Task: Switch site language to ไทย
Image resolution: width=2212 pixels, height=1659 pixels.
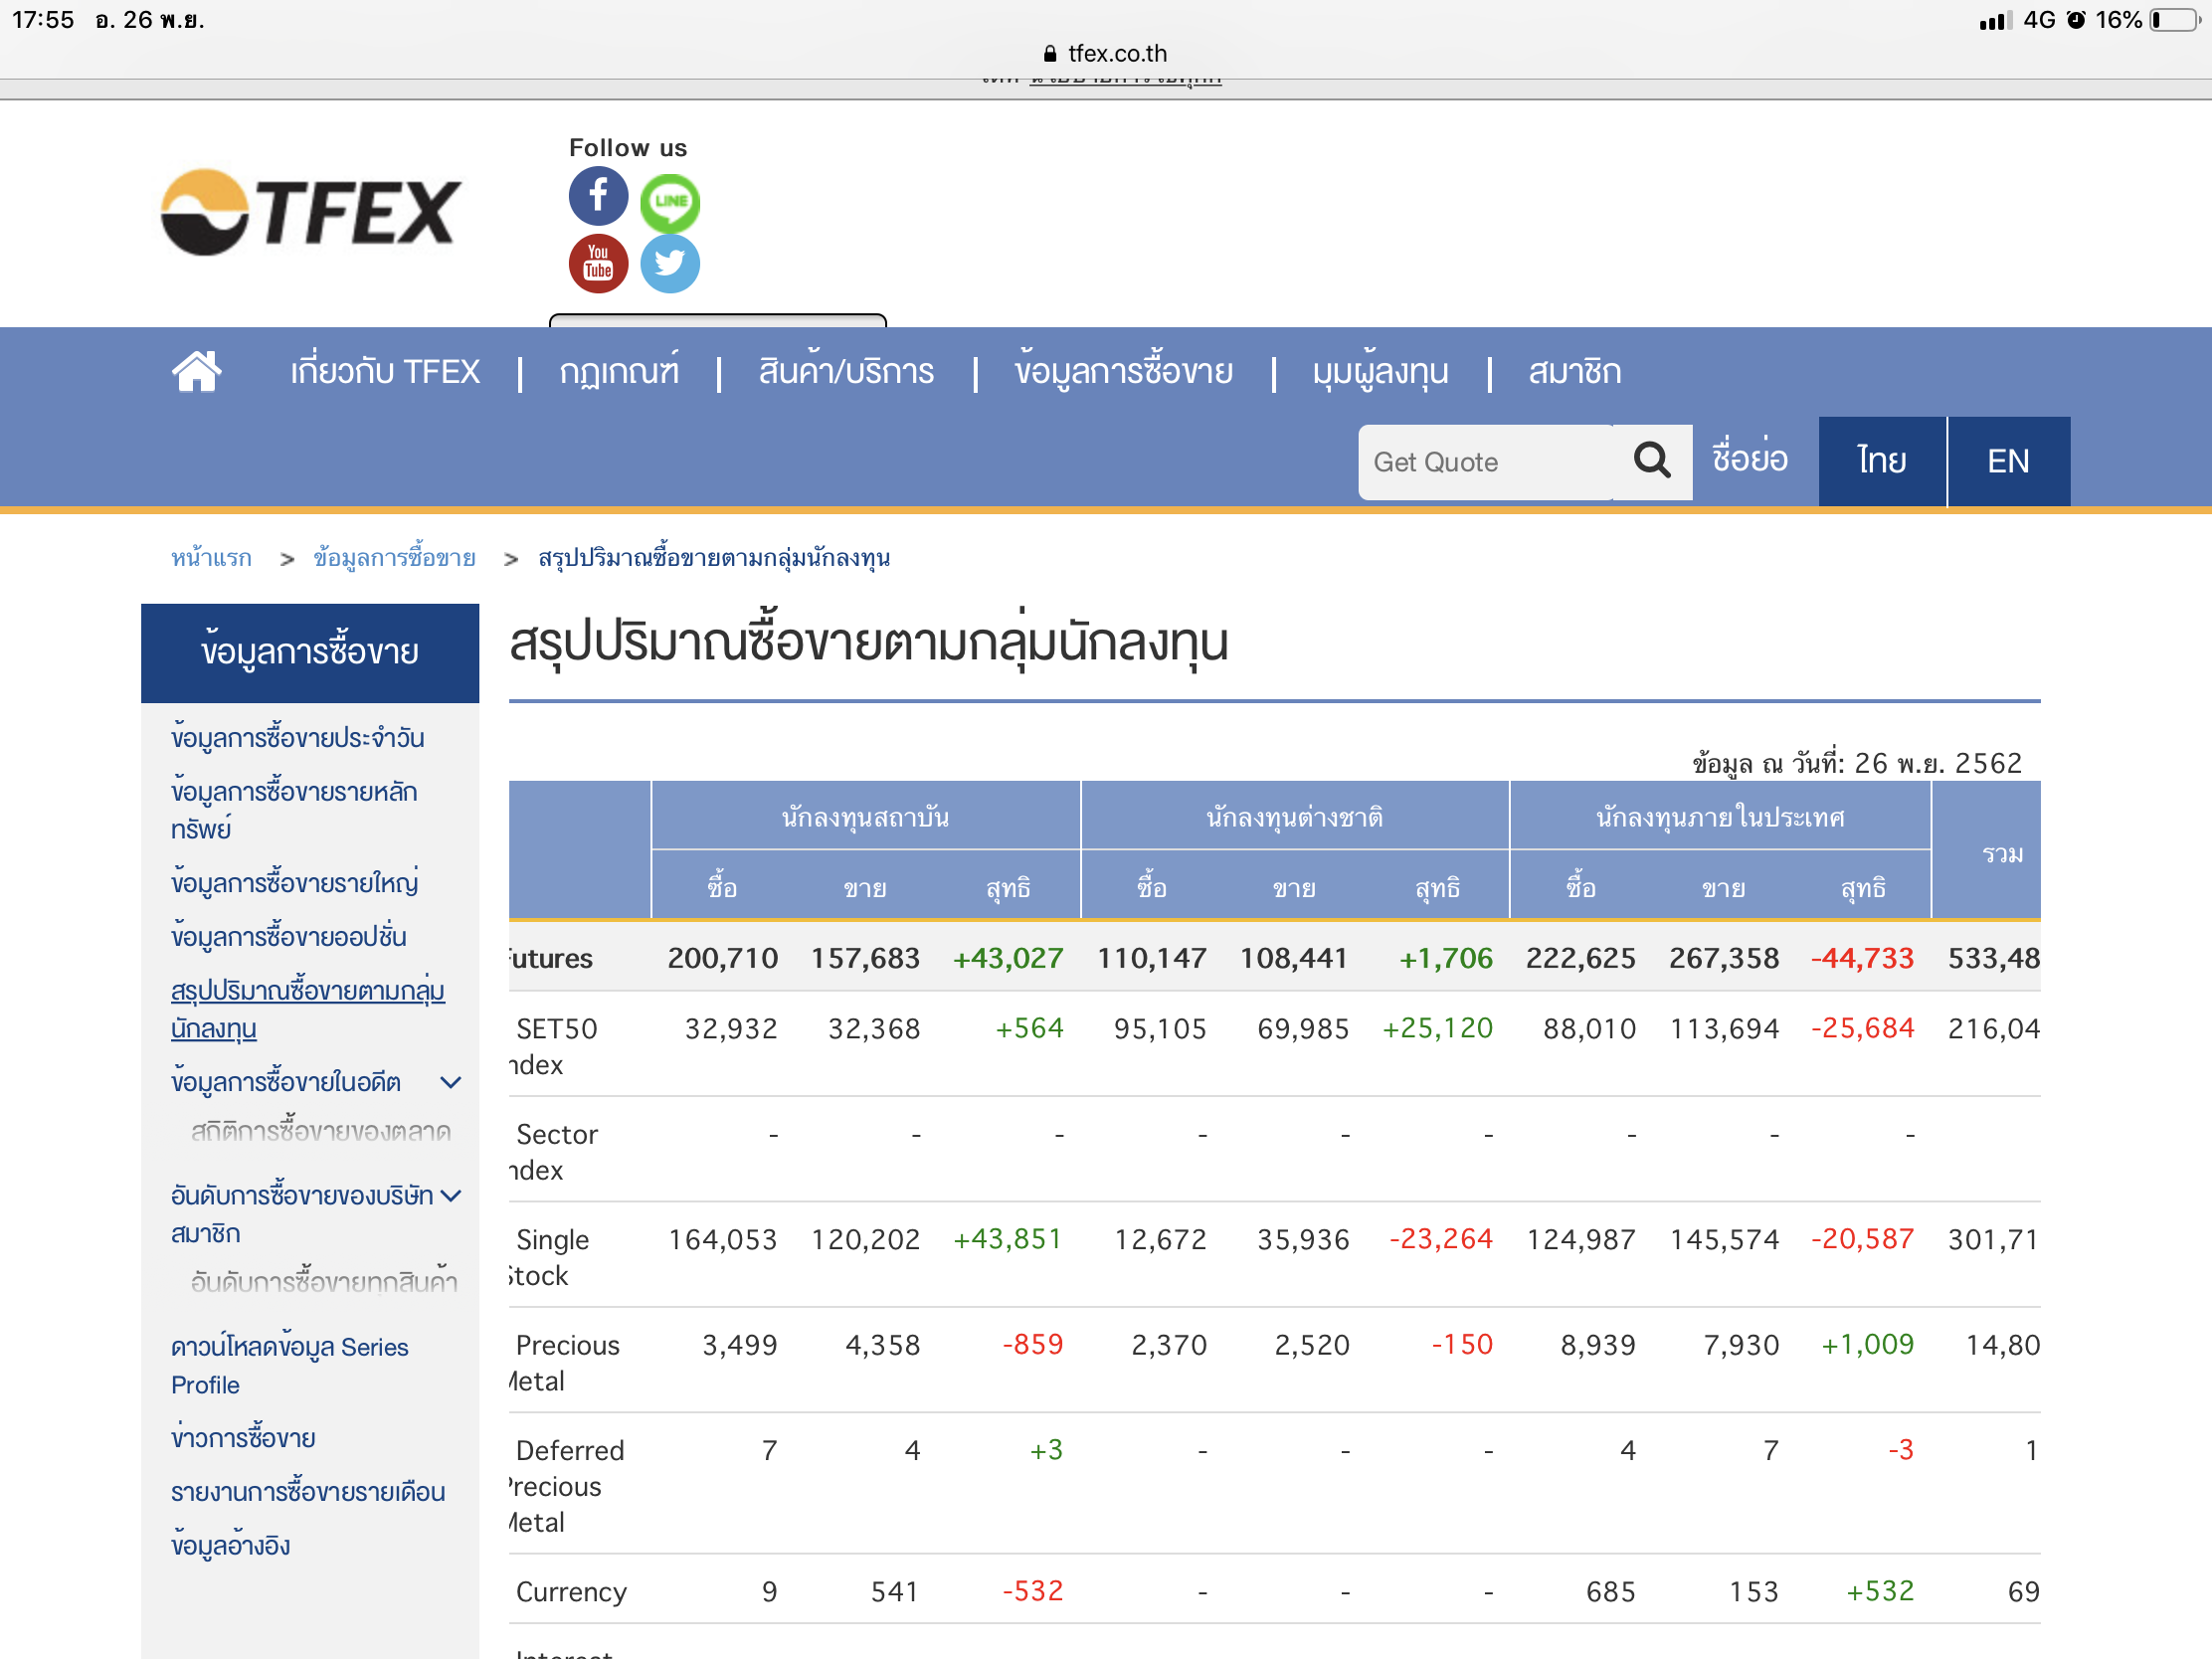Action: click(x=1881, y=461)
